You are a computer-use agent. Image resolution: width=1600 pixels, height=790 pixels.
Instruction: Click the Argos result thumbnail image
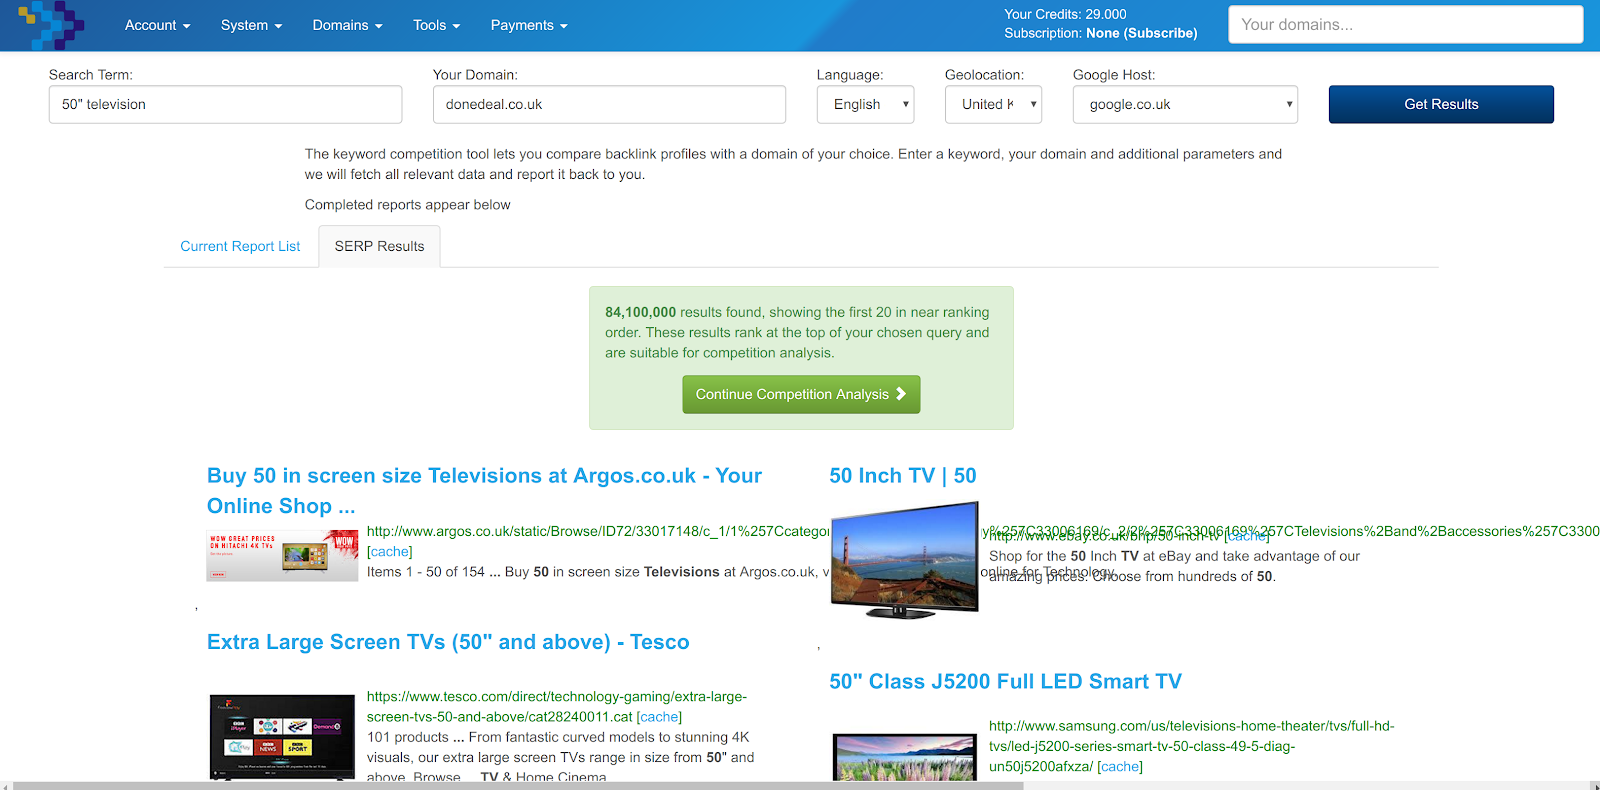[282, 555]
